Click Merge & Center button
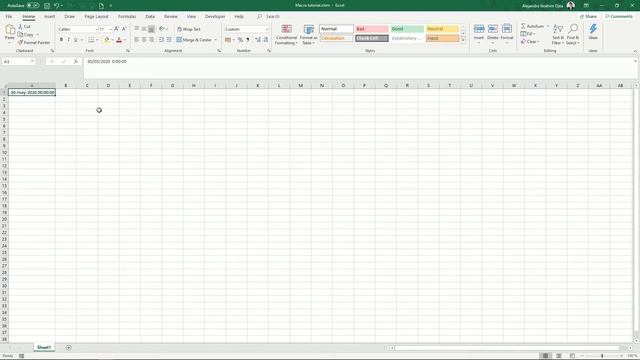The image size is (640, 360). pyautogui.click(x=194, y=40)
